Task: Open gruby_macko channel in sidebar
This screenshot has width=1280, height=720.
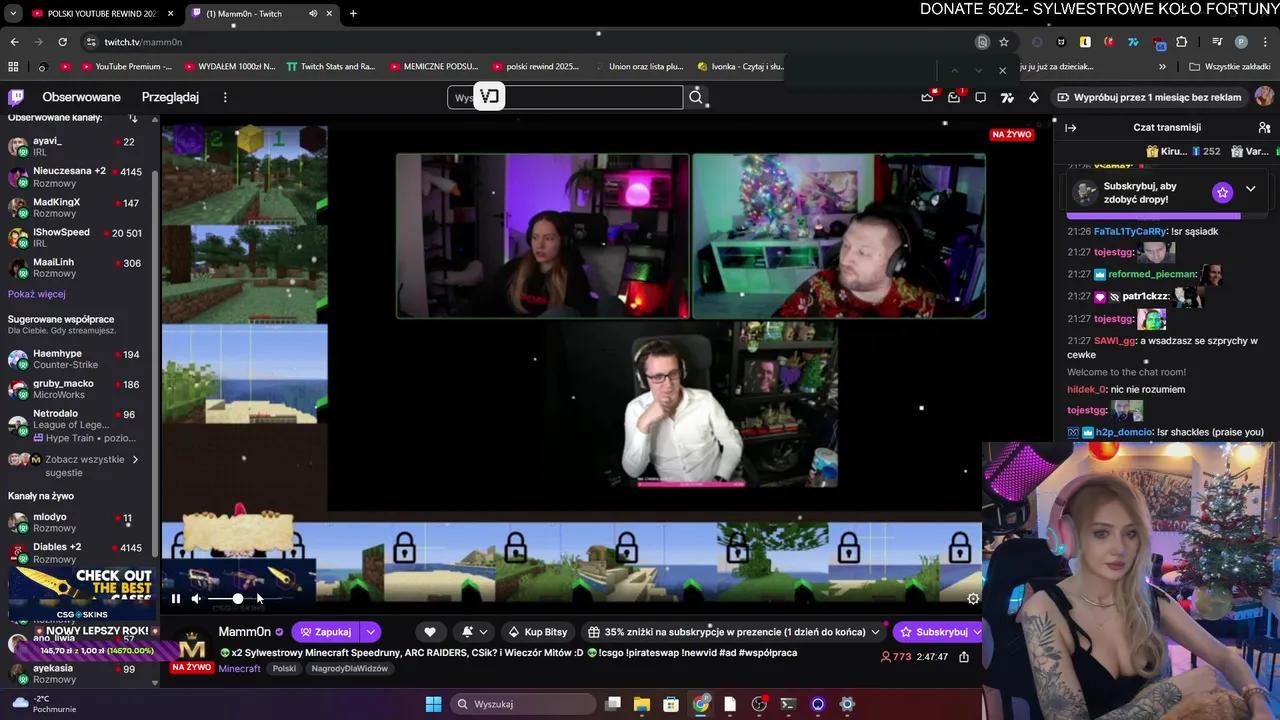Action: coord(78,389)
